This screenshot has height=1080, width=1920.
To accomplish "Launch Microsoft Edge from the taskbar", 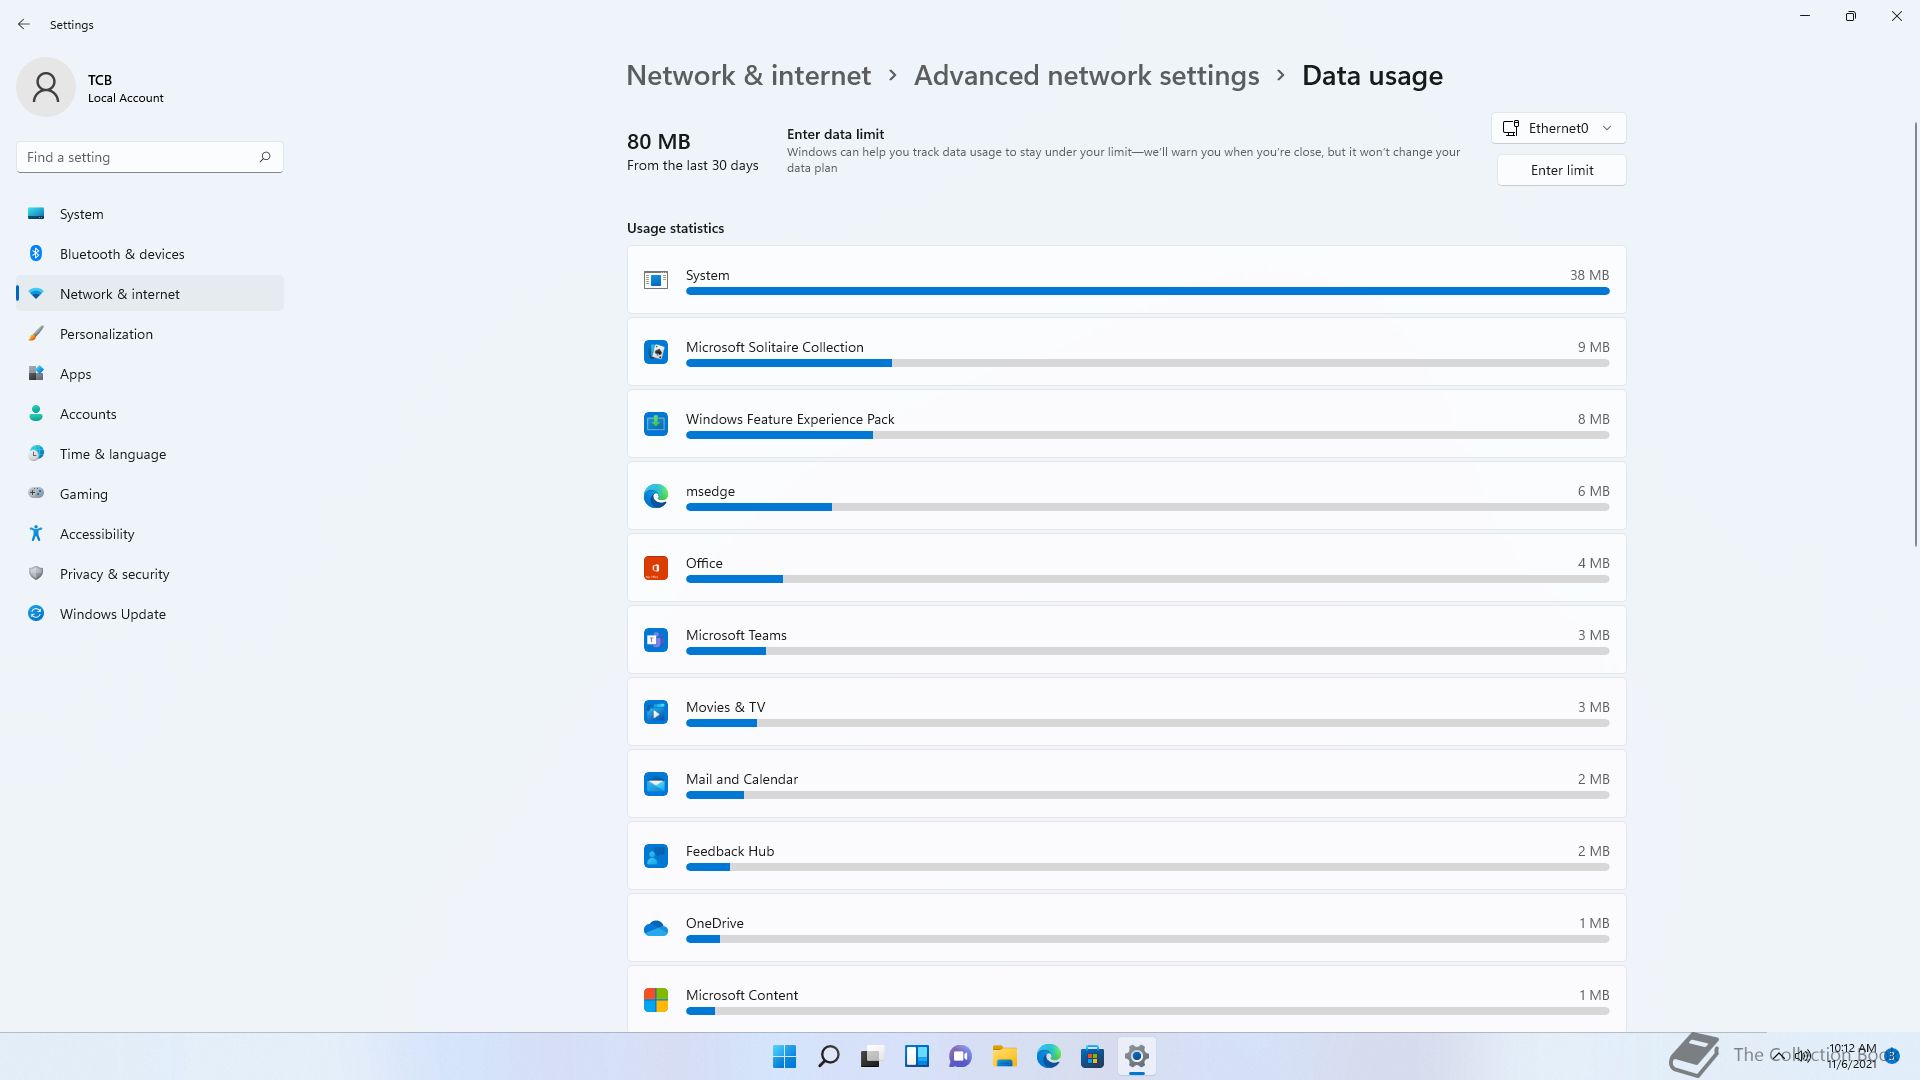I will (1049, 1056).
